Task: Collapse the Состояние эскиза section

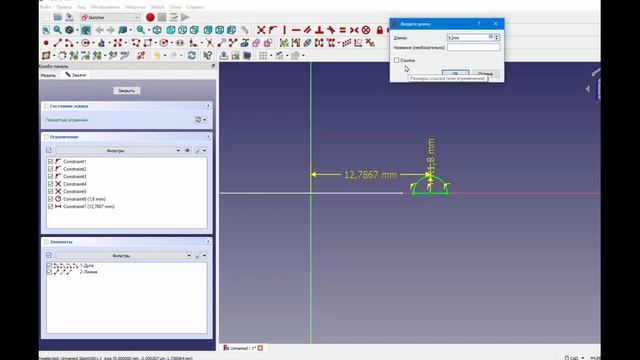Action: tap(208, 106)
